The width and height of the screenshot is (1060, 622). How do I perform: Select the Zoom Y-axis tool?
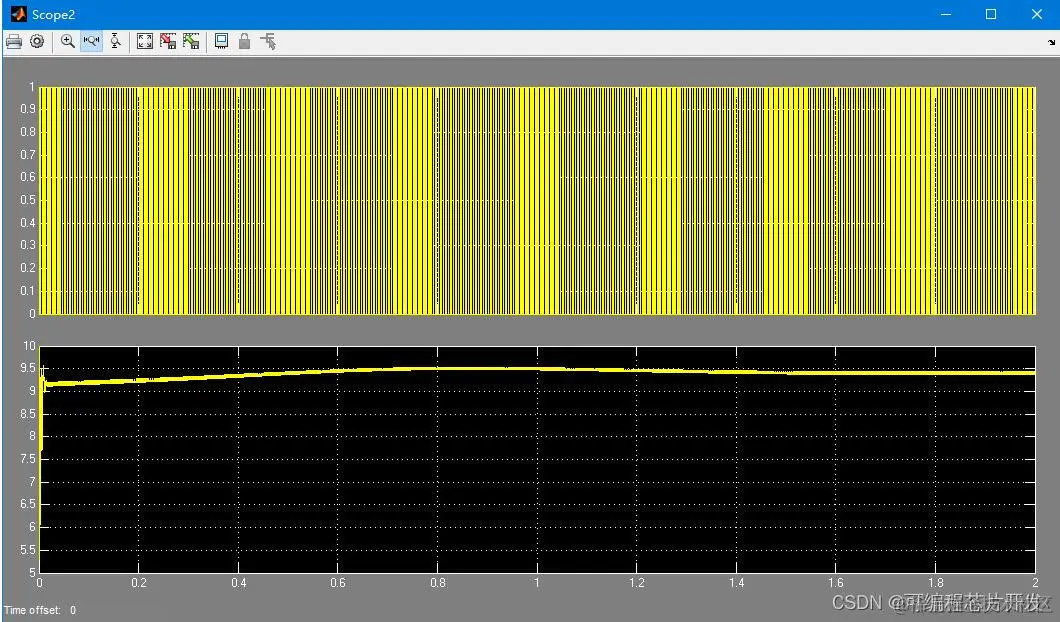pos(116,41)
